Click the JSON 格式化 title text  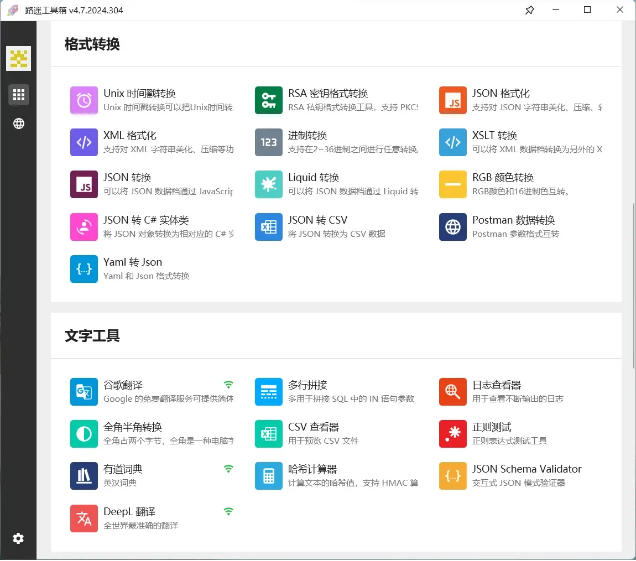[501, 93]
